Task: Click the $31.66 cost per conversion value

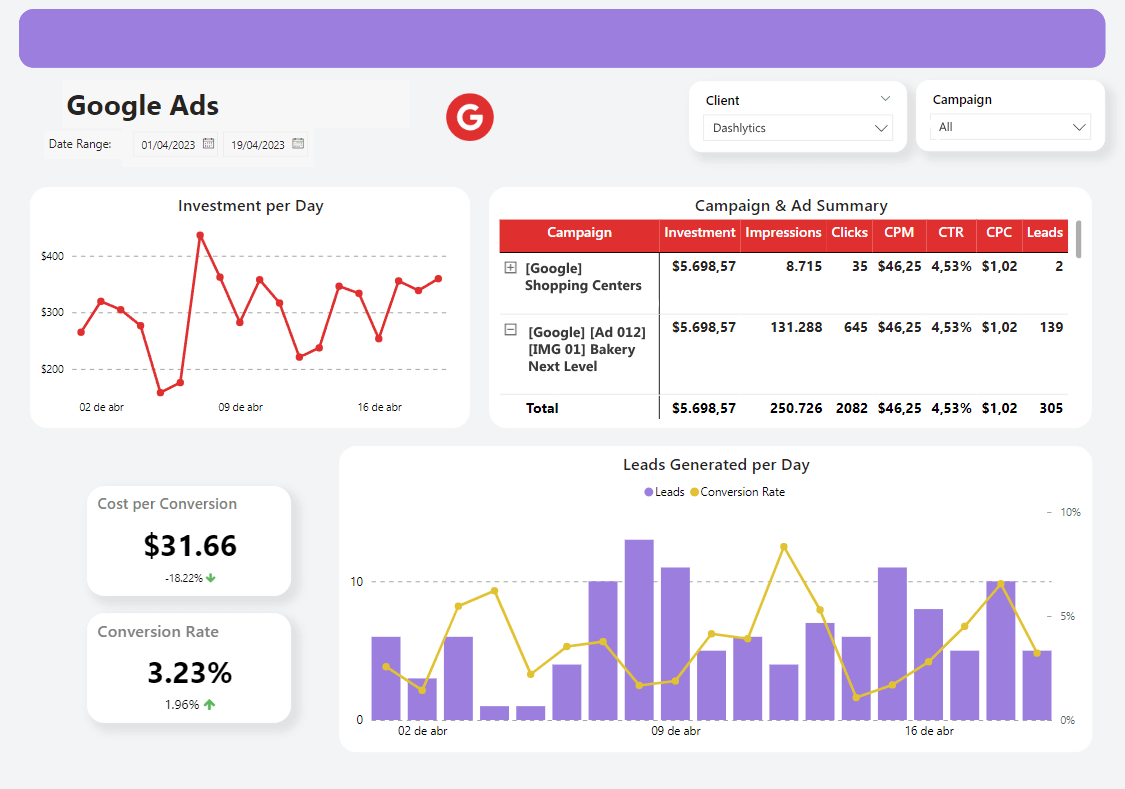Action: click(x=190, y=546)
